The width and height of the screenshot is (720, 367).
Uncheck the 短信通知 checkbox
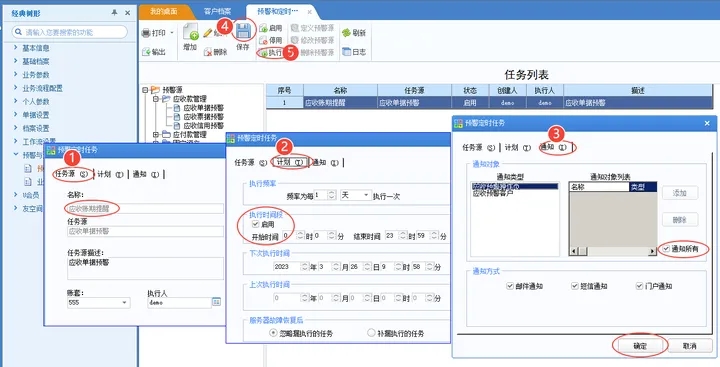pyautogui.click(x=574, y=286)
